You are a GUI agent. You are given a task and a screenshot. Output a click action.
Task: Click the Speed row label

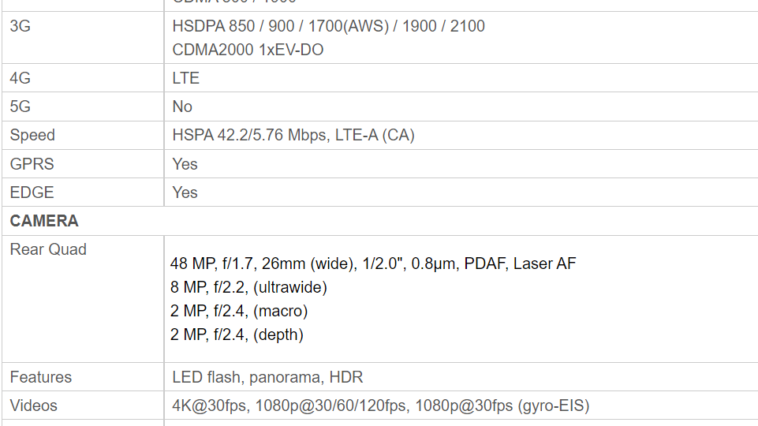[32, 135]
